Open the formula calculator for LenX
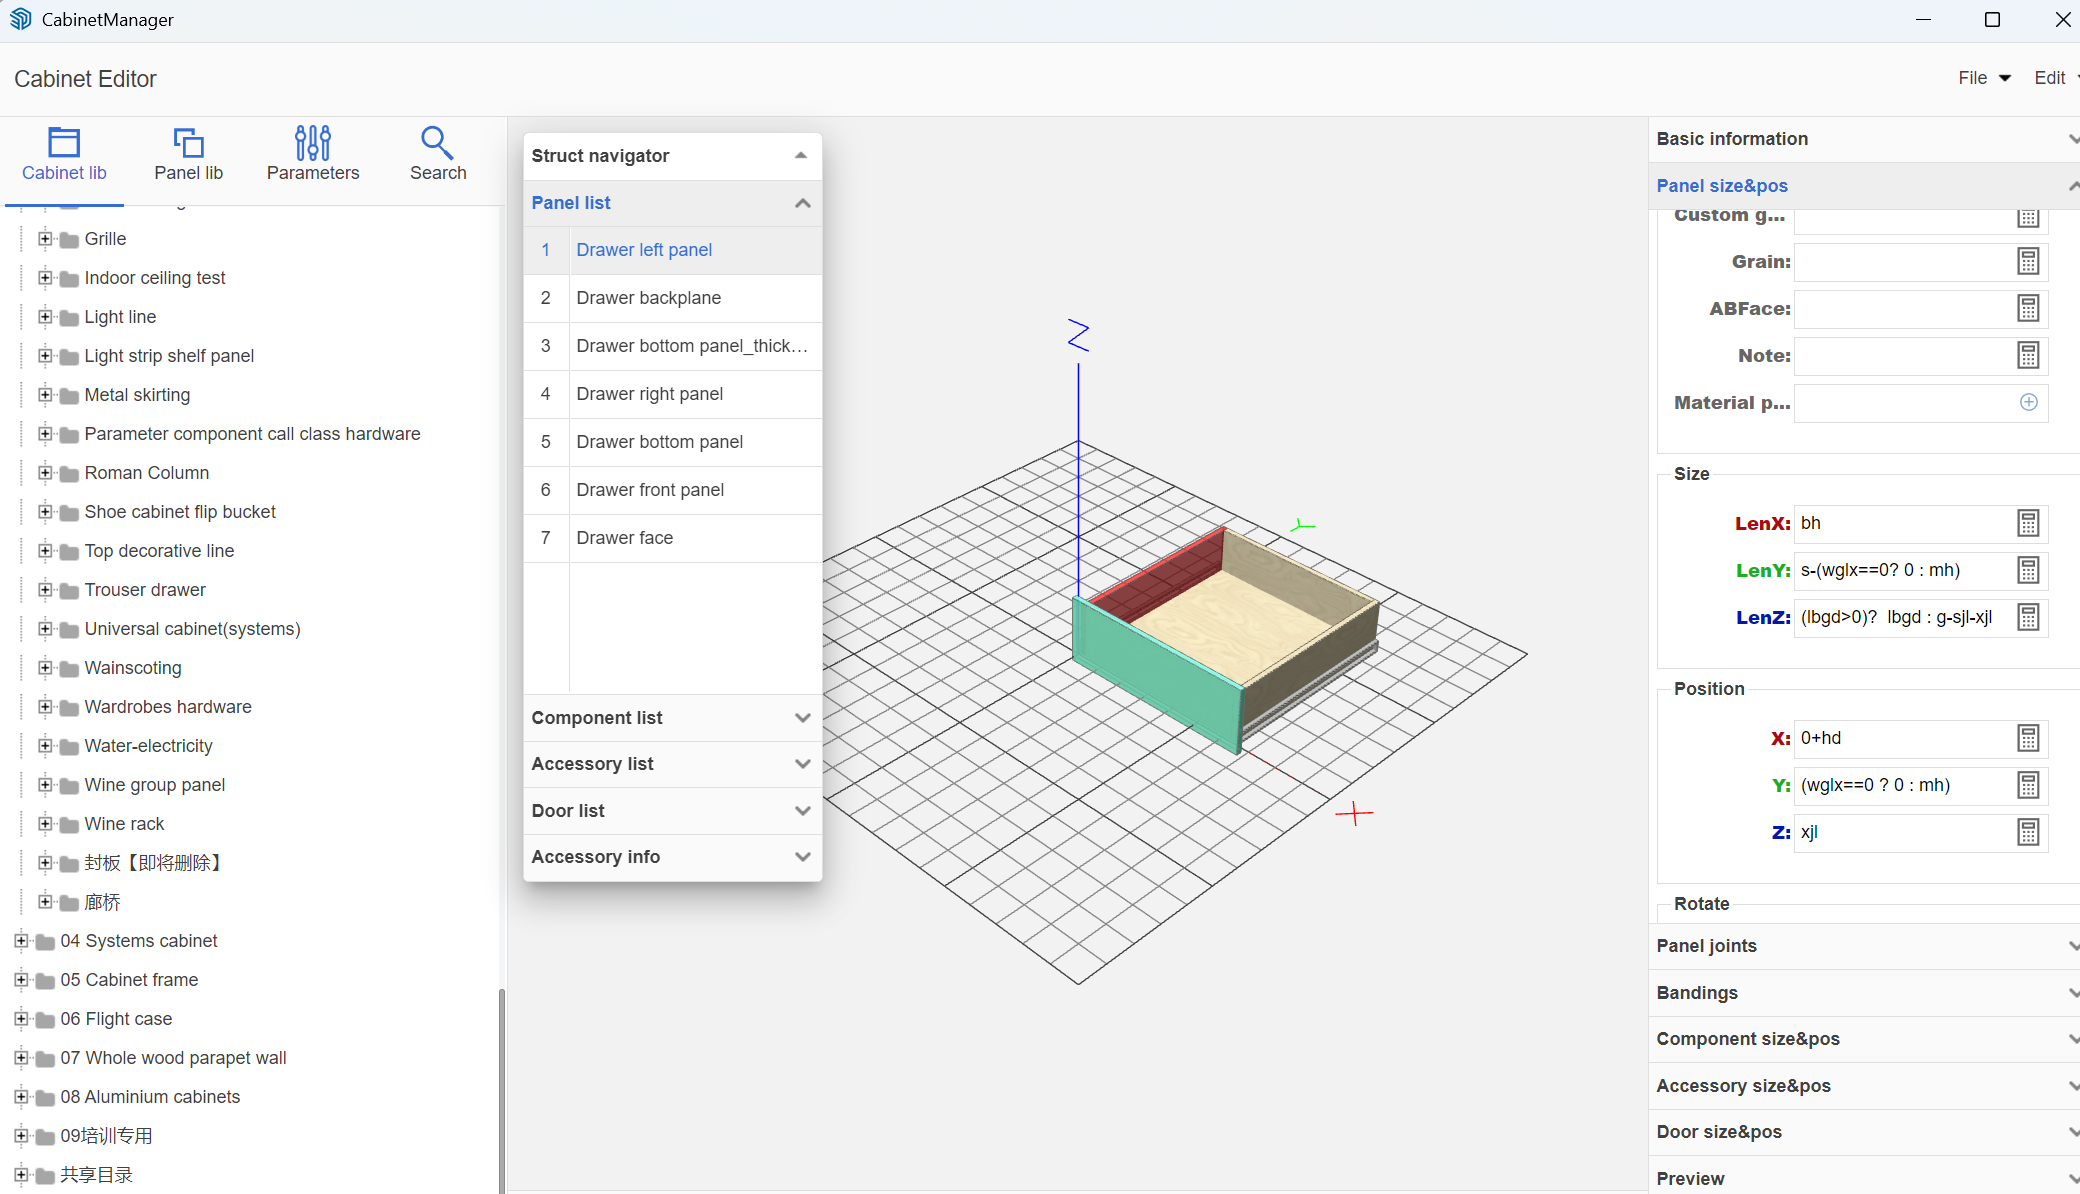The image size is (2080, 1194). 2028,523
